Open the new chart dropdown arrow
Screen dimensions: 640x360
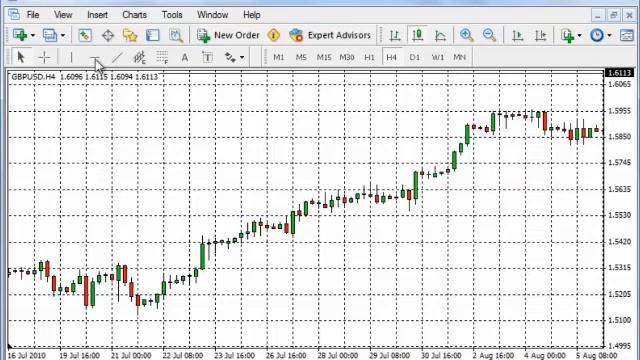click(33, 36)
